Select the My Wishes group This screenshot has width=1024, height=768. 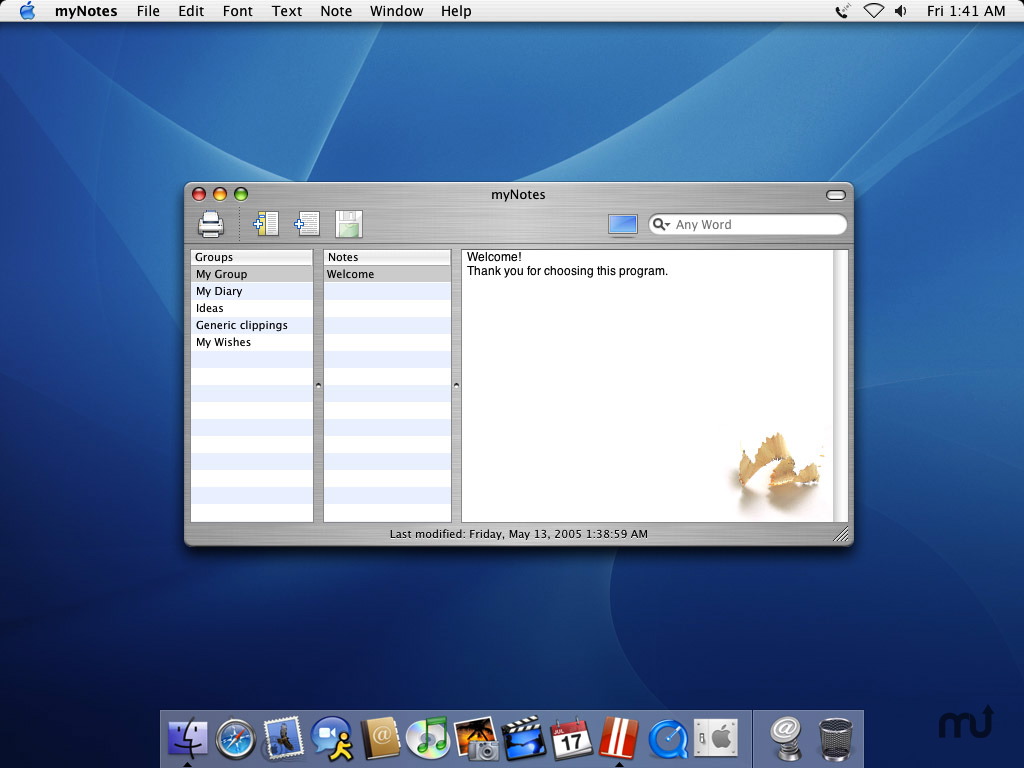(x=251, y=342)
